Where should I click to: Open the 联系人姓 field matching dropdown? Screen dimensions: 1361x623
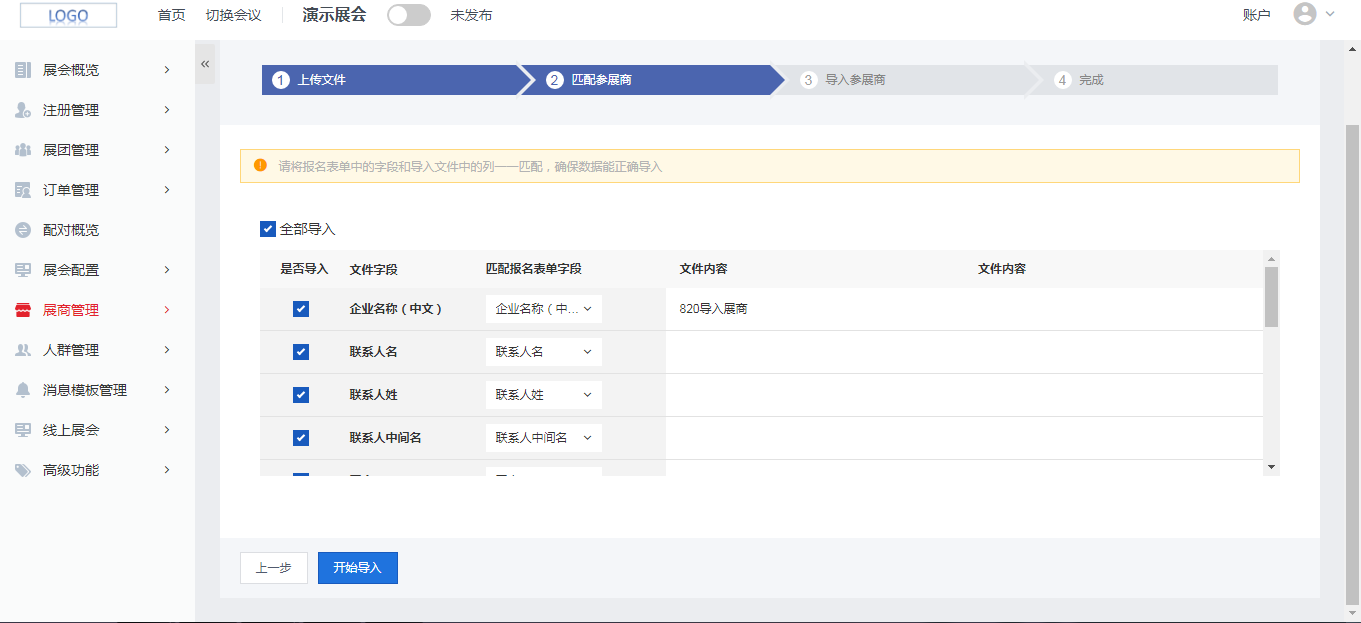(x=543, y=395)
